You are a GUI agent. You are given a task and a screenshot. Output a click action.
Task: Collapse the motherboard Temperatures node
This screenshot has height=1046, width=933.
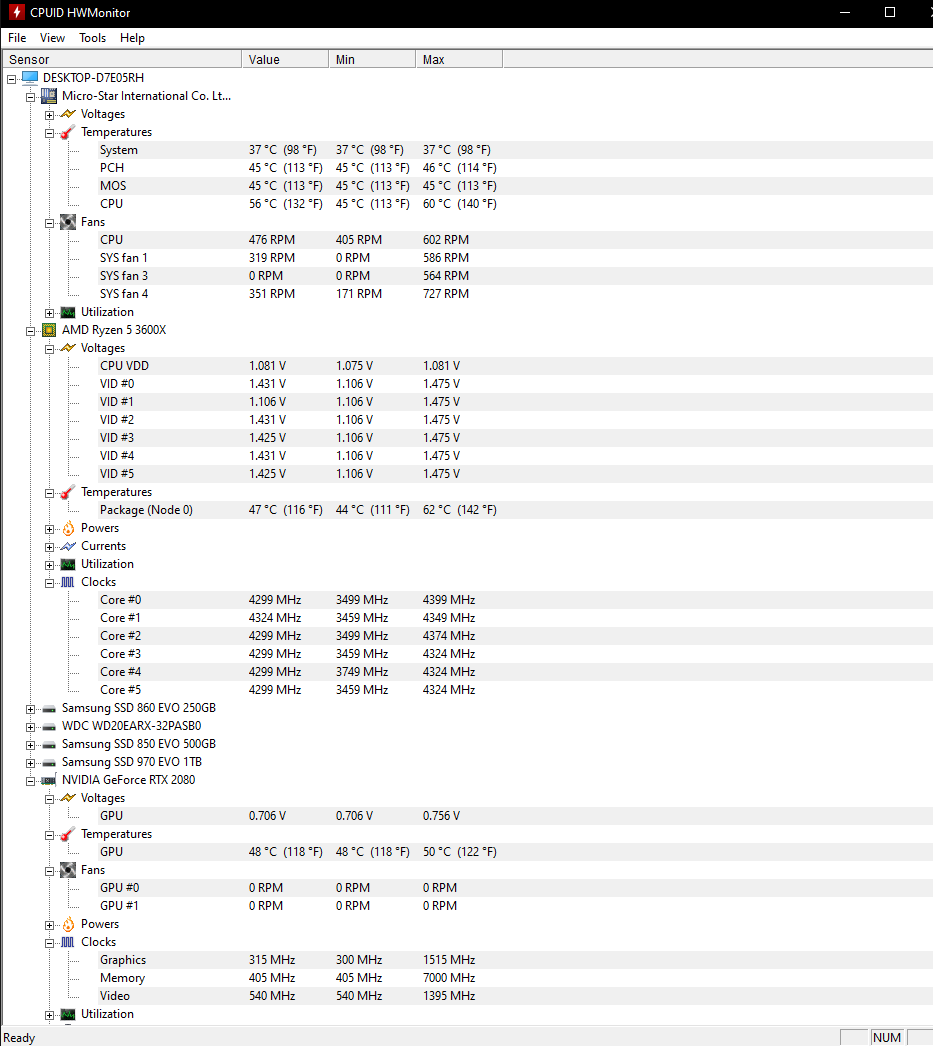[49, 133]
